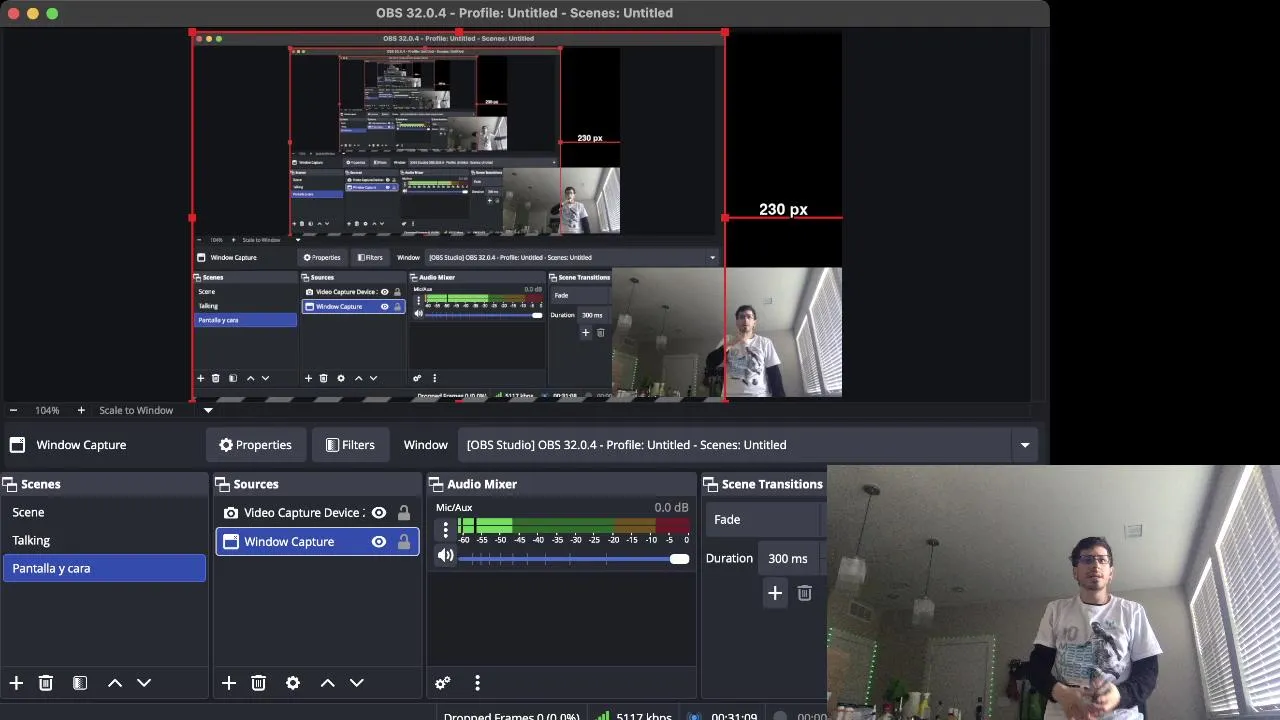The height and width of the screenshot is (720, 1280).
Task: Select the Video Capture Device source
Action: tap(317, 513)
